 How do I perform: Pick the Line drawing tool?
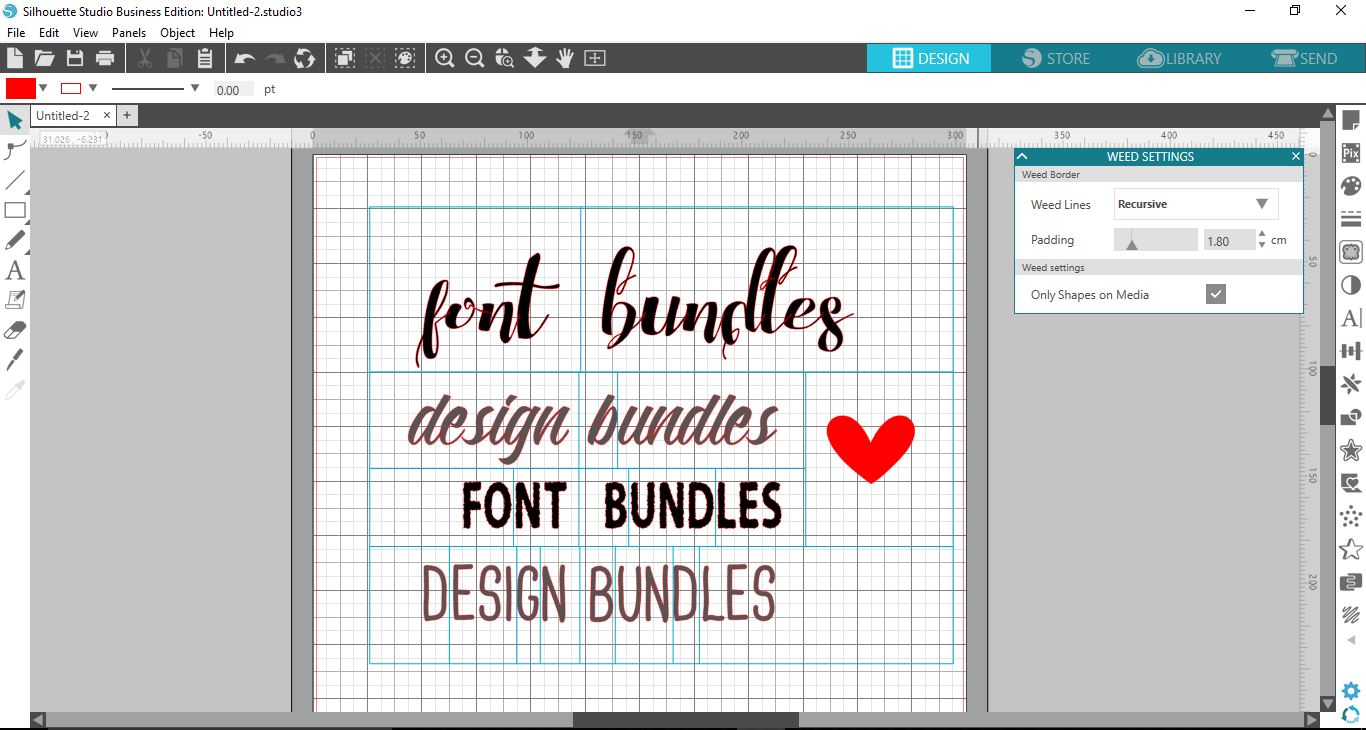click(15, 181)
